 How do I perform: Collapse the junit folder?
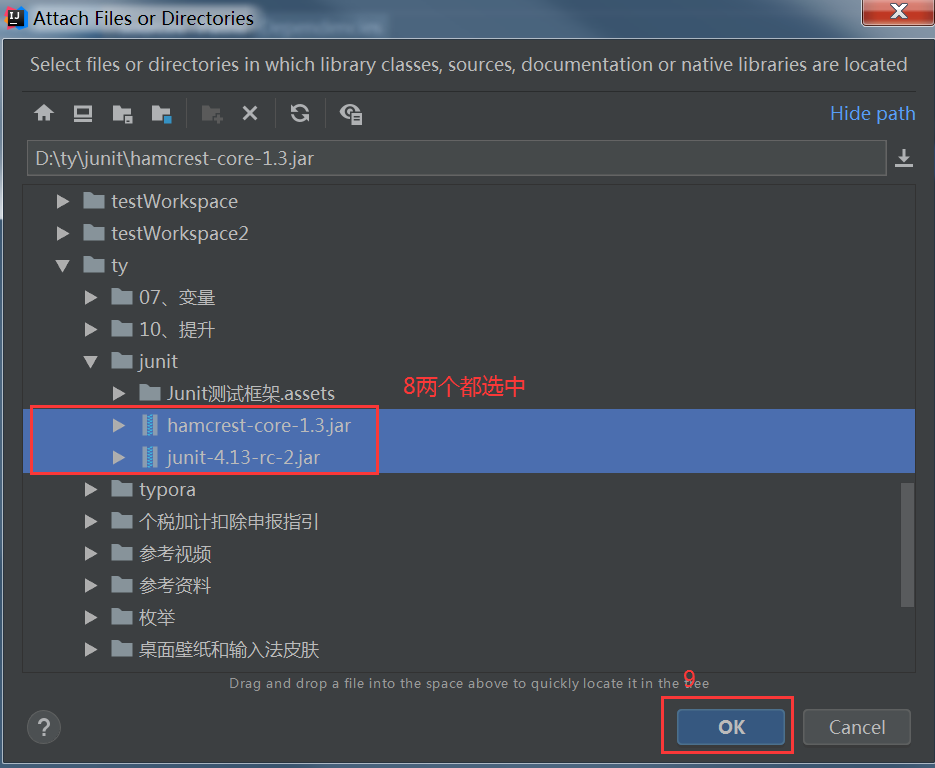(90, 361)
